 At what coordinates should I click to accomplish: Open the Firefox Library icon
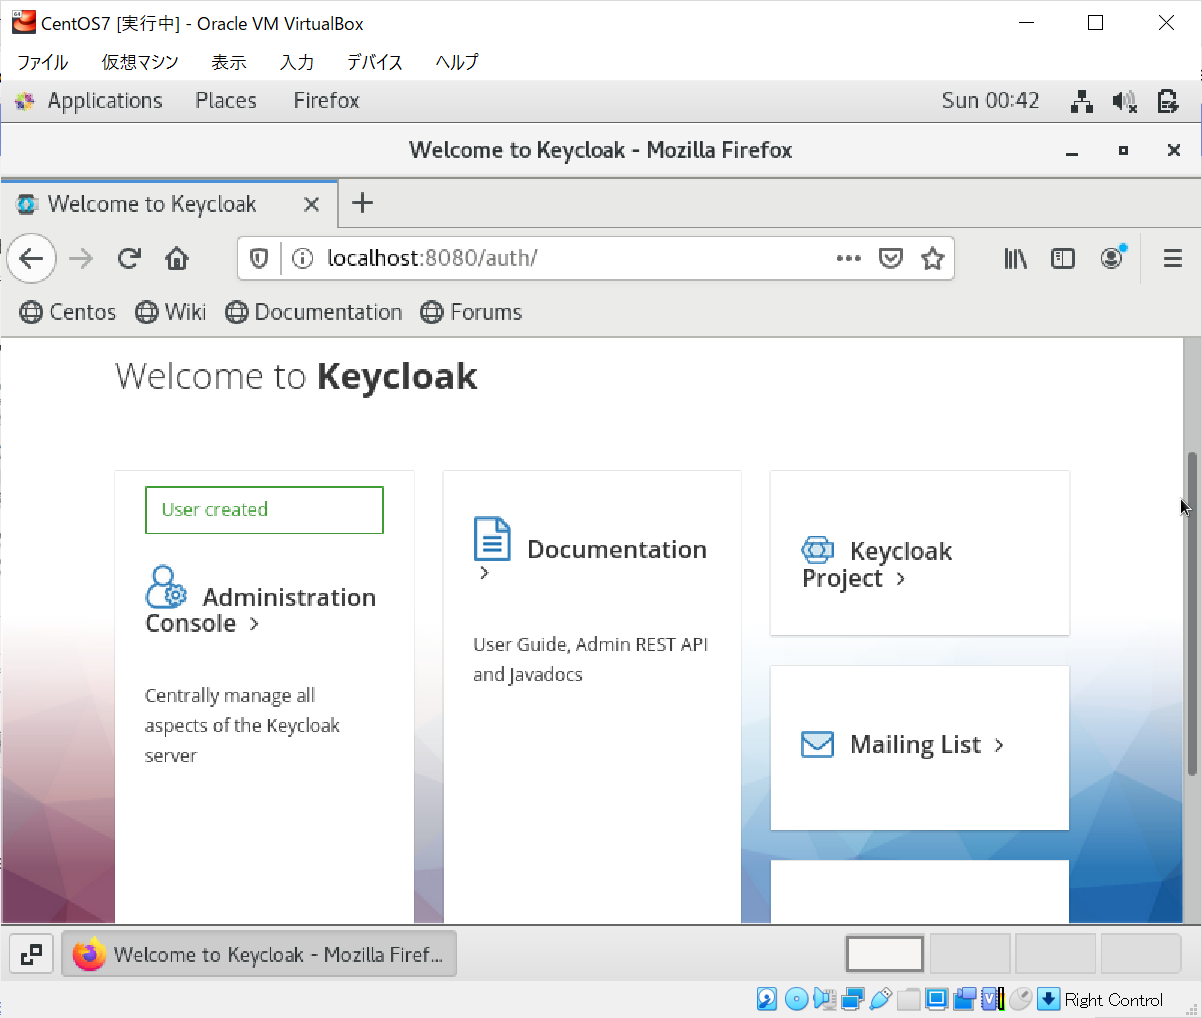1015,259
